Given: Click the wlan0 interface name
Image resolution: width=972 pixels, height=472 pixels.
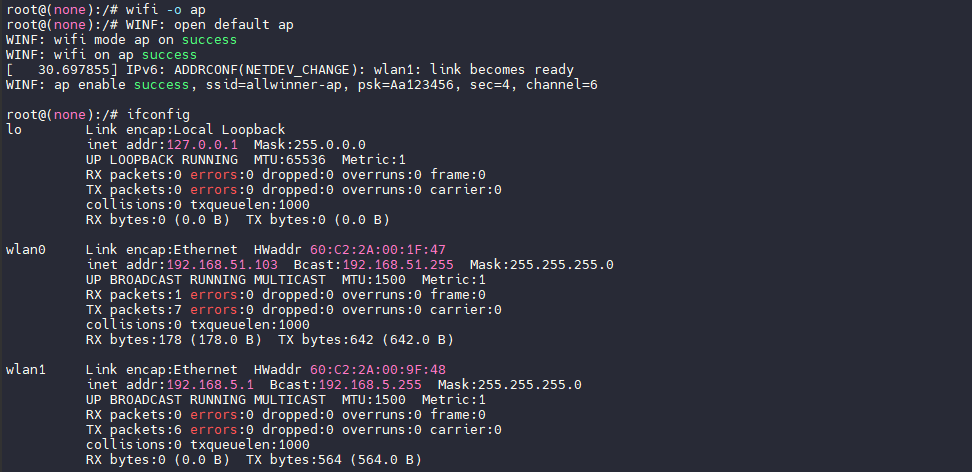Looking at the screenshot, I should [x=26, y=249].
